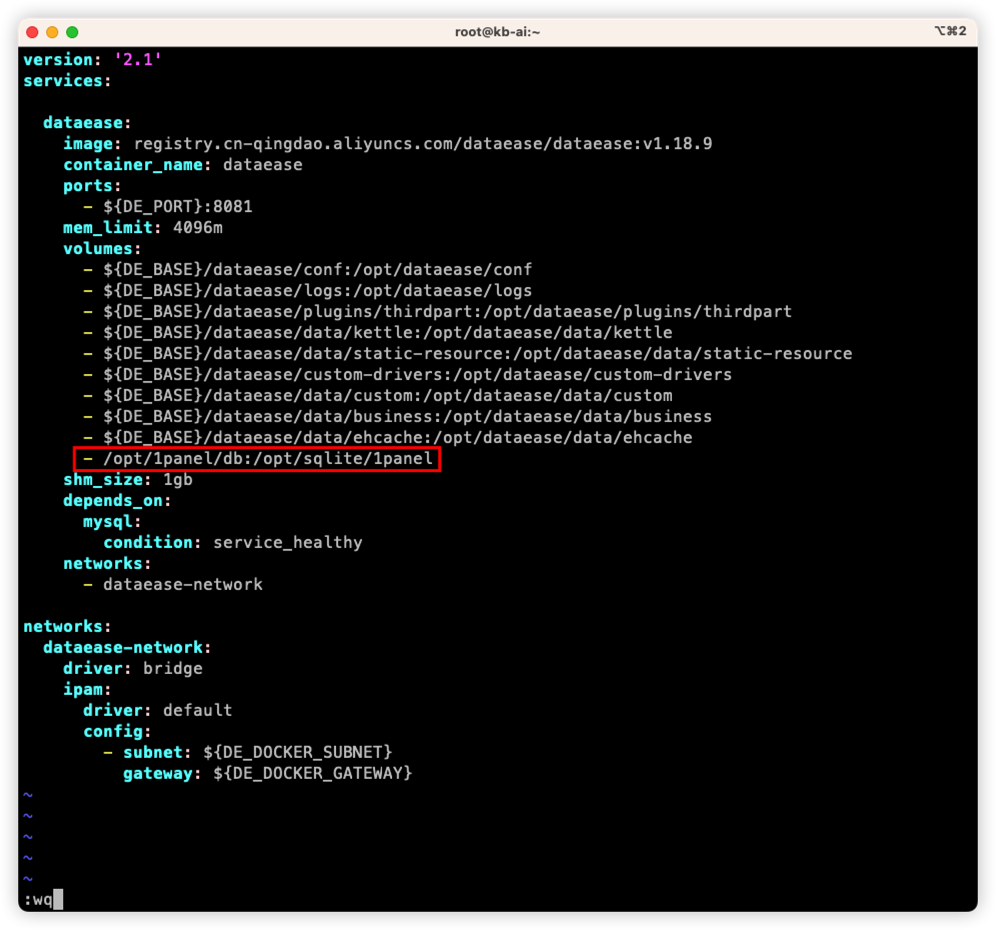
Task: Click the ⌥⌘2 shortcut indicator in title bar
Action: pyautogui.click(x=950, y=32)
